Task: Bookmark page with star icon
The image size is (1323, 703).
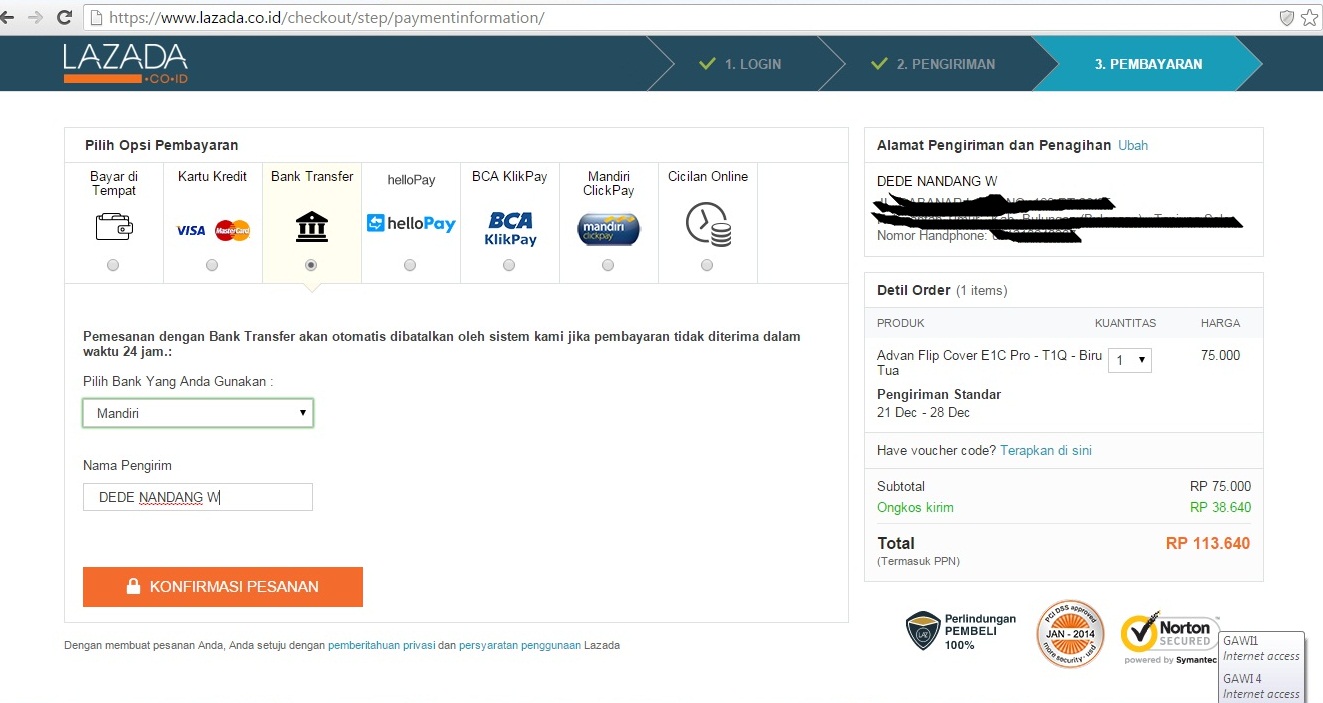Action: (x=1310, y=18)
